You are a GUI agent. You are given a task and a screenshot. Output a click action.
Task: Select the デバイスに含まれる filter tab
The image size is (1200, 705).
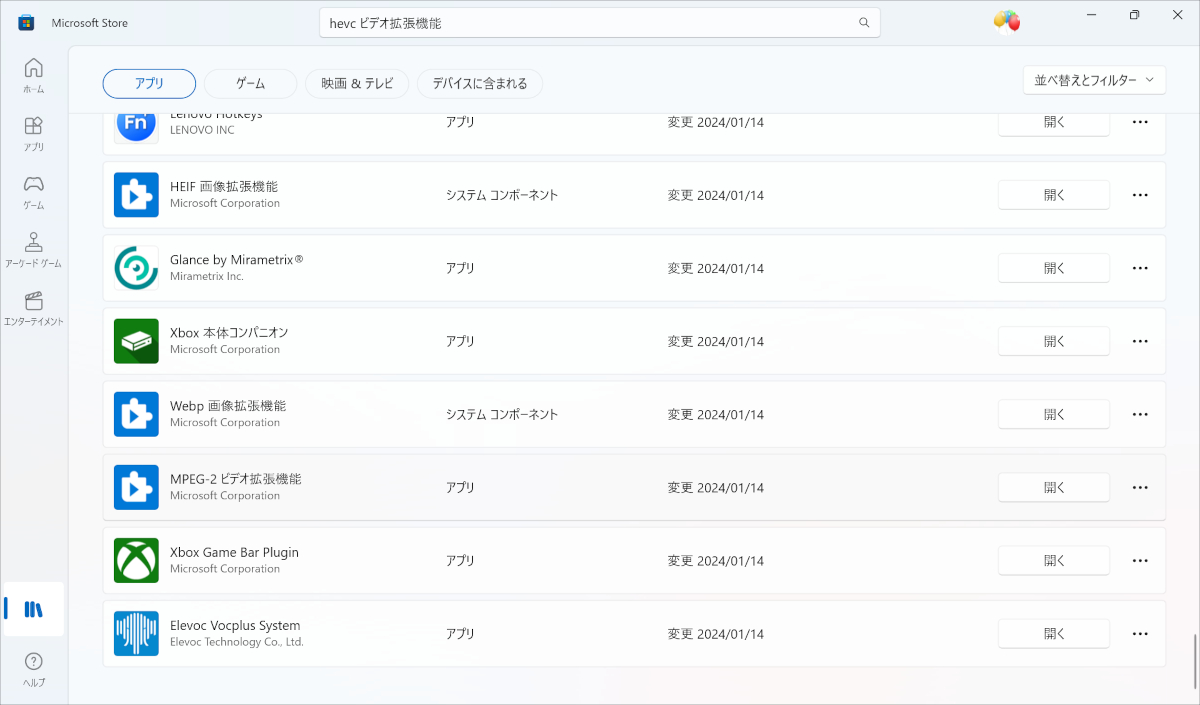point(480,84)
